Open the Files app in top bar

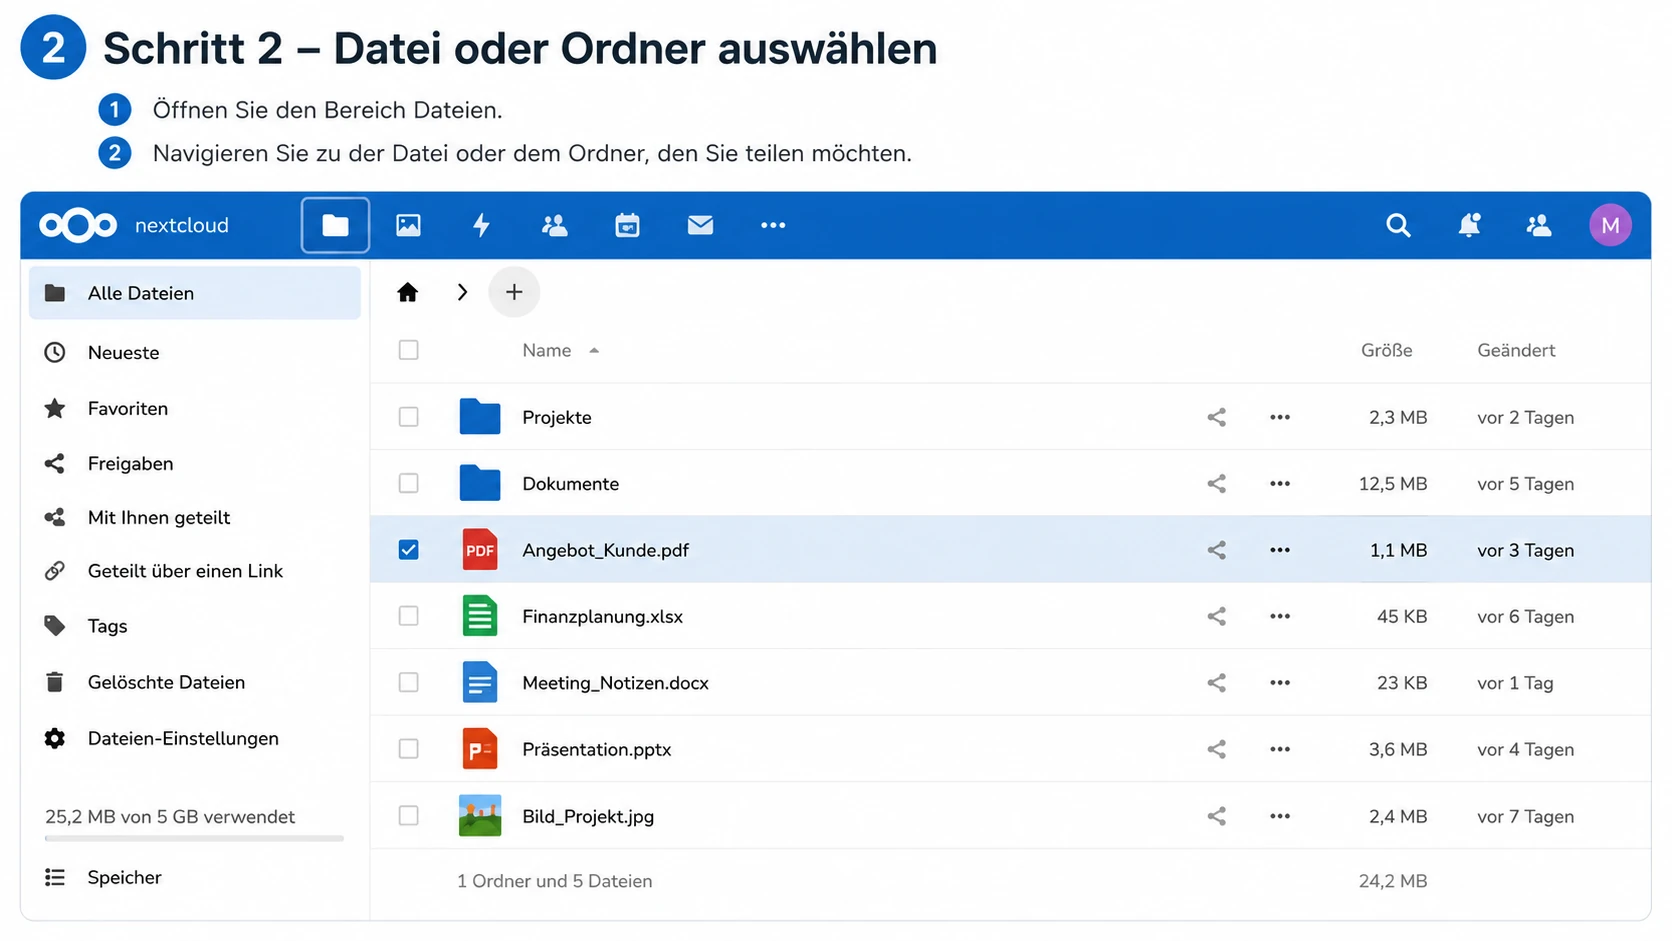coord(335,225)
